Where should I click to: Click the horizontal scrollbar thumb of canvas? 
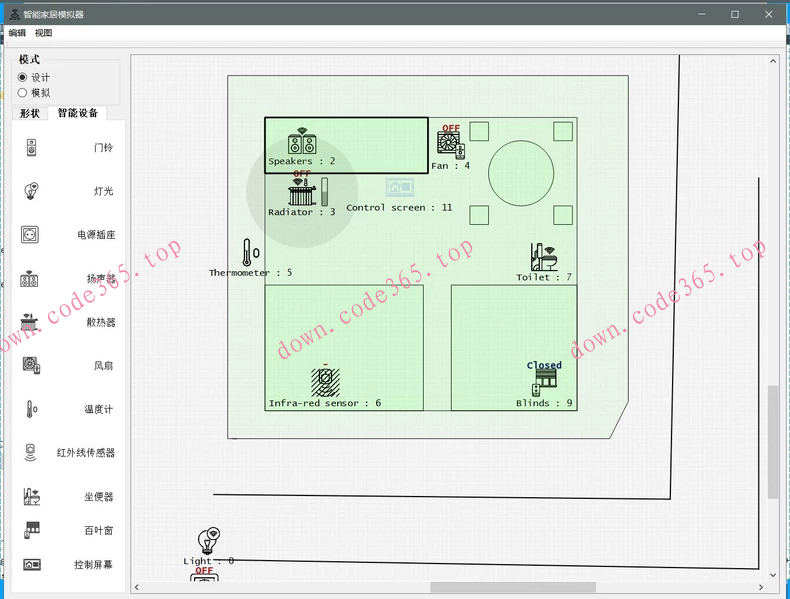coord(513,587)
